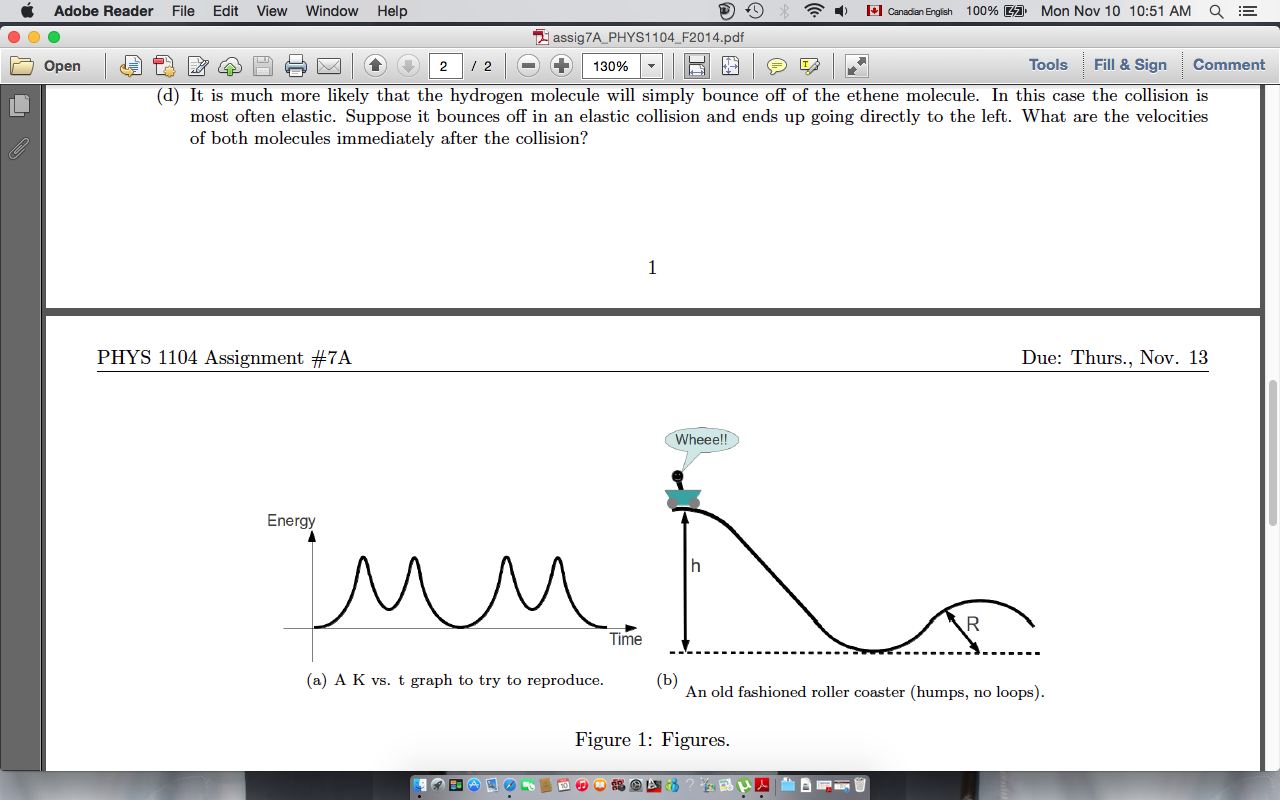Image resolution: width=1280 pixels, height=800 pixels.
Task: Open the attachments paperclip panel
Action: (x=19, y=149)
